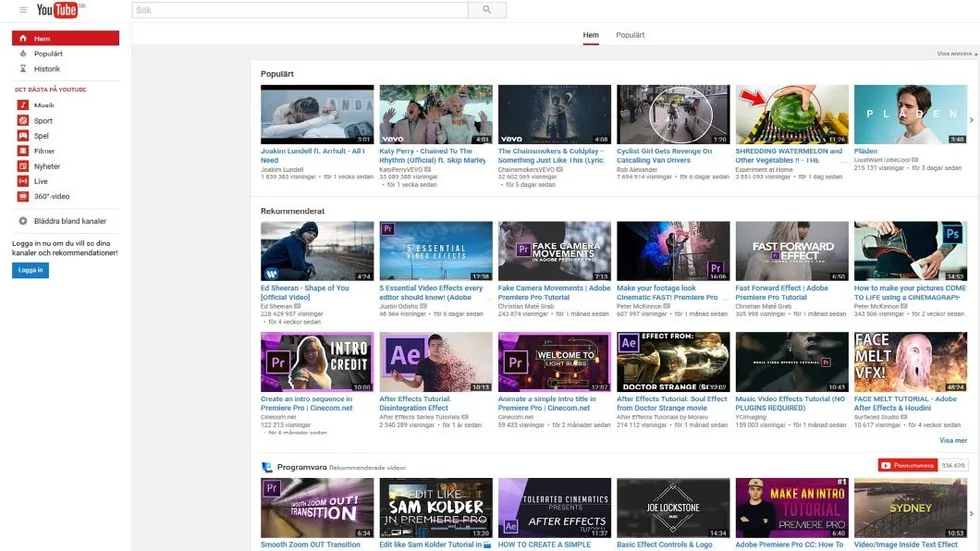Click the Programvara channel icon

click(x=267, y=467)
